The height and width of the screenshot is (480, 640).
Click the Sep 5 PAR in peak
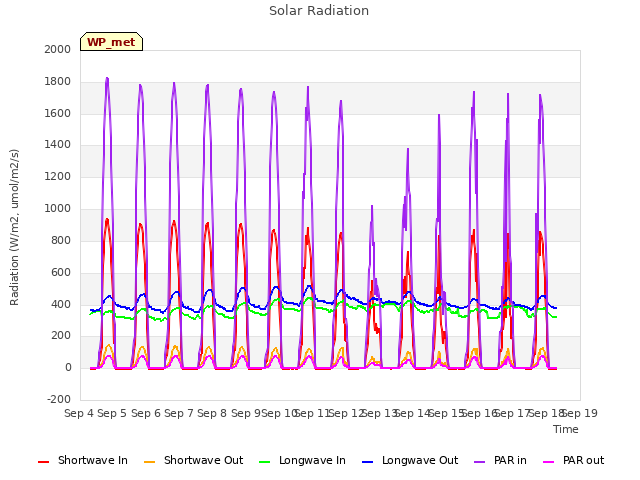107,78
